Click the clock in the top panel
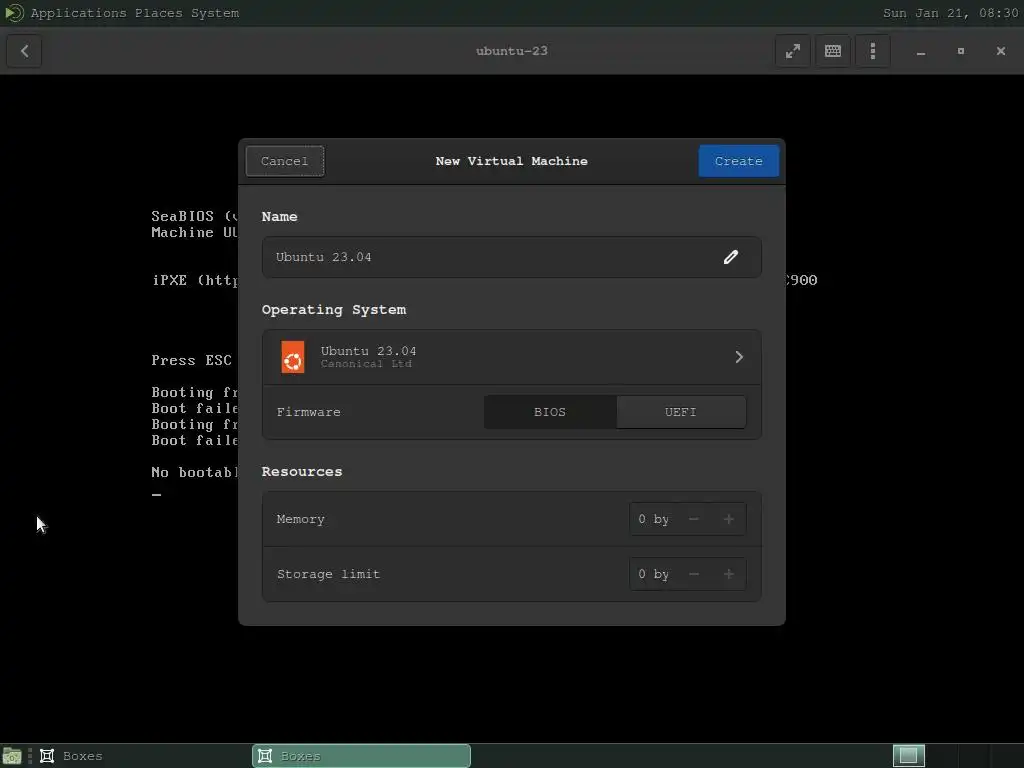The width and height of the screenshot is (1024, 768). 950,13
